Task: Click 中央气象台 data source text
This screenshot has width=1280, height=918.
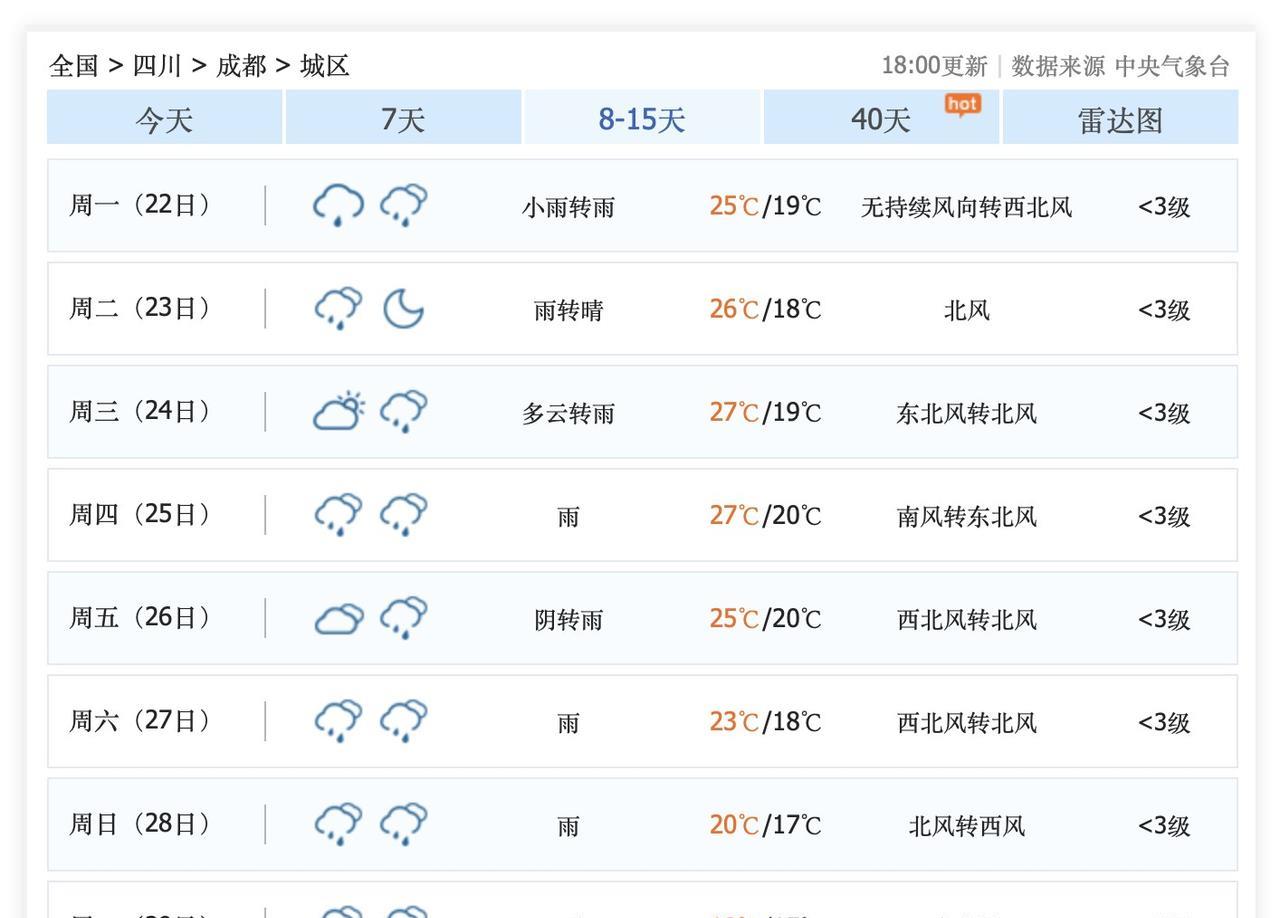Action: 1172,66
